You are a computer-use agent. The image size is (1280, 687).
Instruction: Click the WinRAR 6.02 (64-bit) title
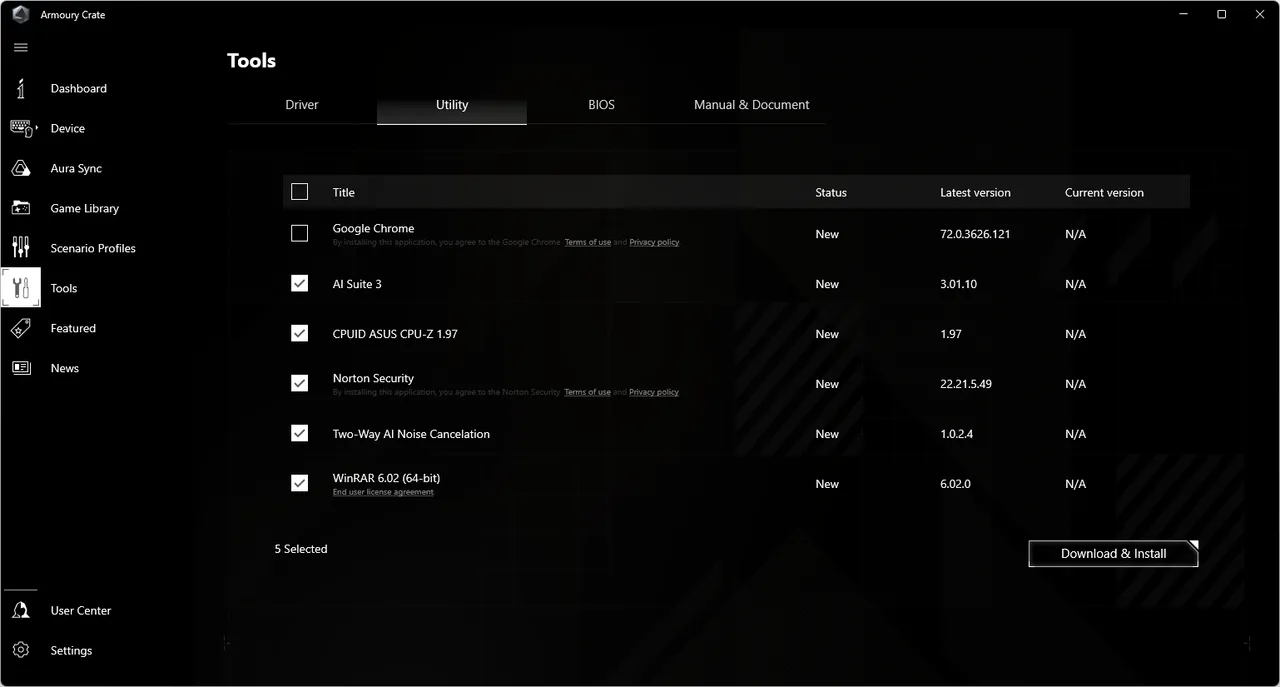(386, 479)
